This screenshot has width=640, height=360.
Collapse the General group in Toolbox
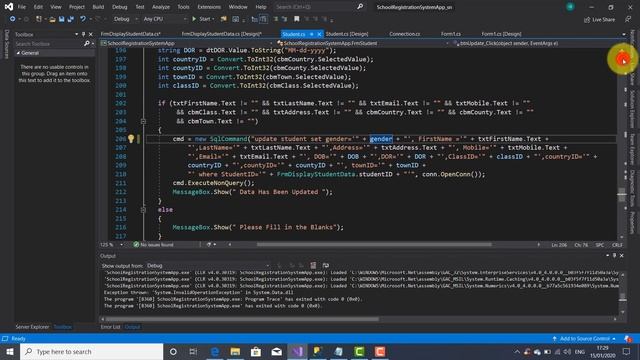pos(18,53)
